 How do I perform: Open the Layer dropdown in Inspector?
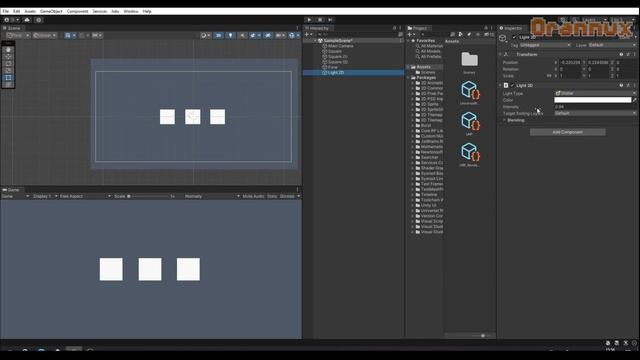tap(611, 45)
